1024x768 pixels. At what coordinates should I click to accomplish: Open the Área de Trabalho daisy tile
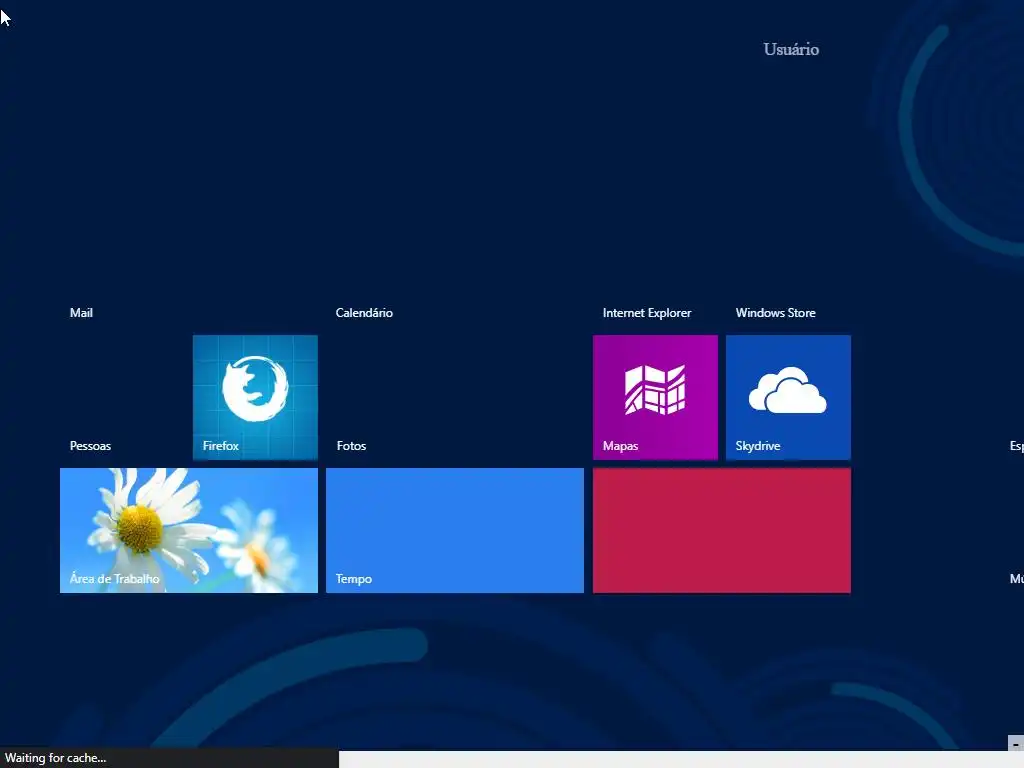tap(189, 530)
